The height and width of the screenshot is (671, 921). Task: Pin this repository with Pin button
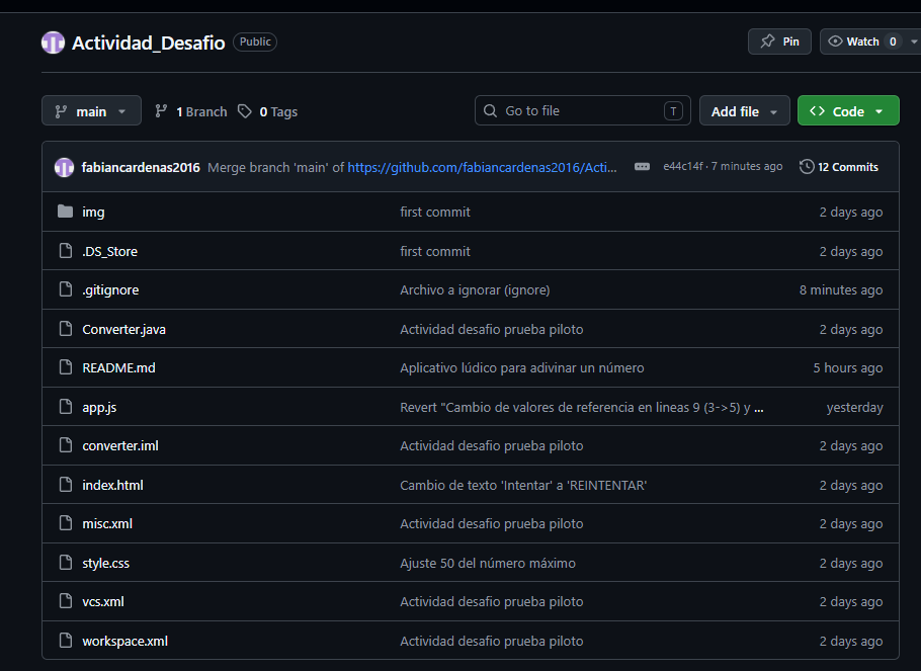tap(779, 42)
